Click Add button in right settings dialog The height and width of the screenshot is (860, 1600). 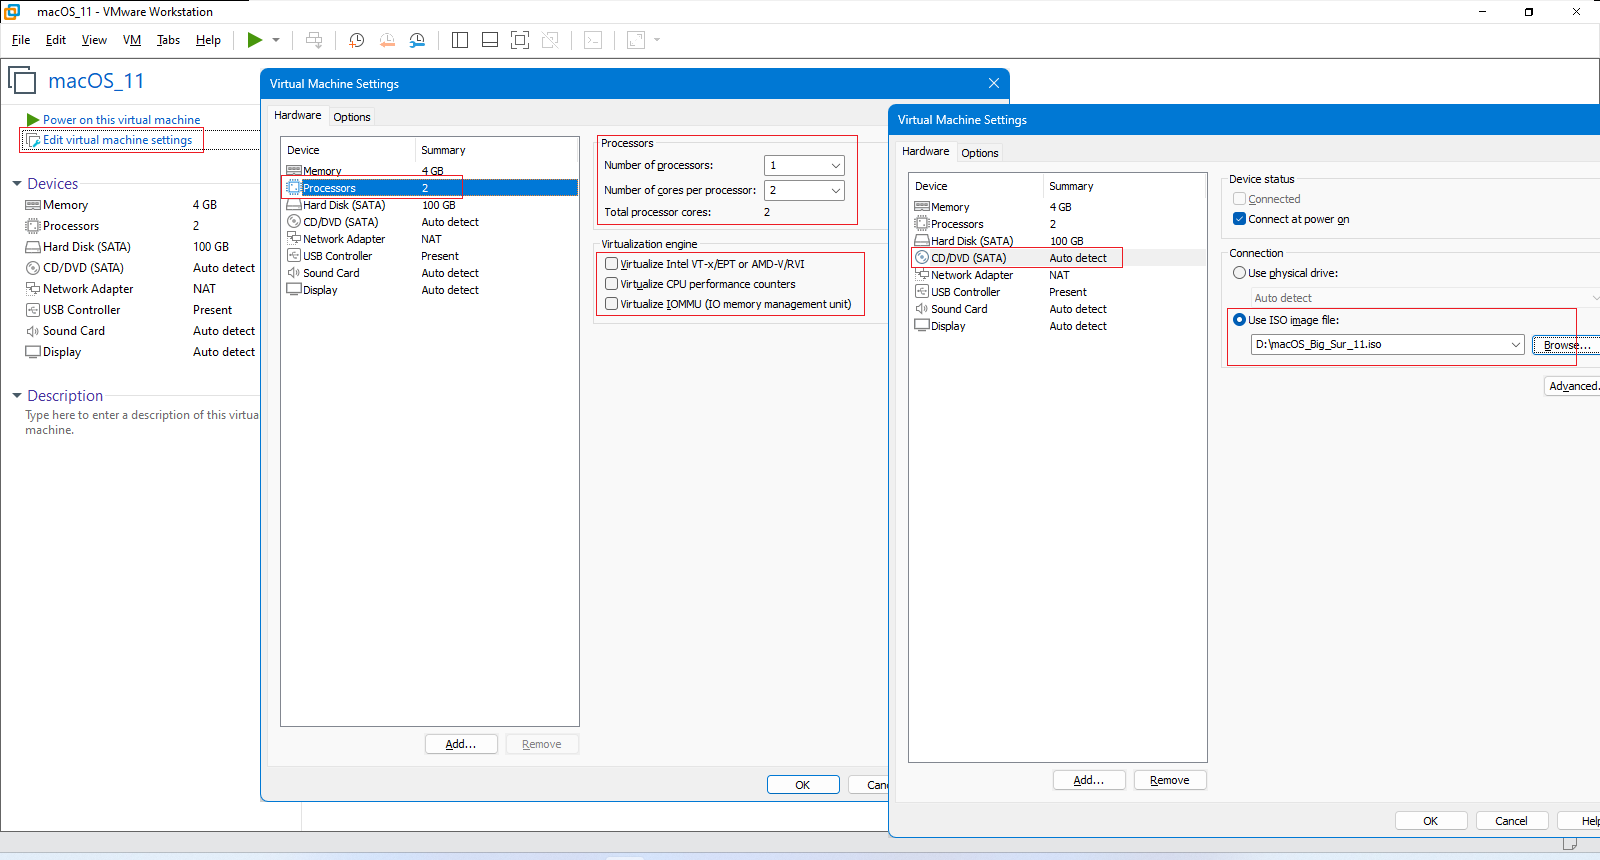coord(1089,780)
